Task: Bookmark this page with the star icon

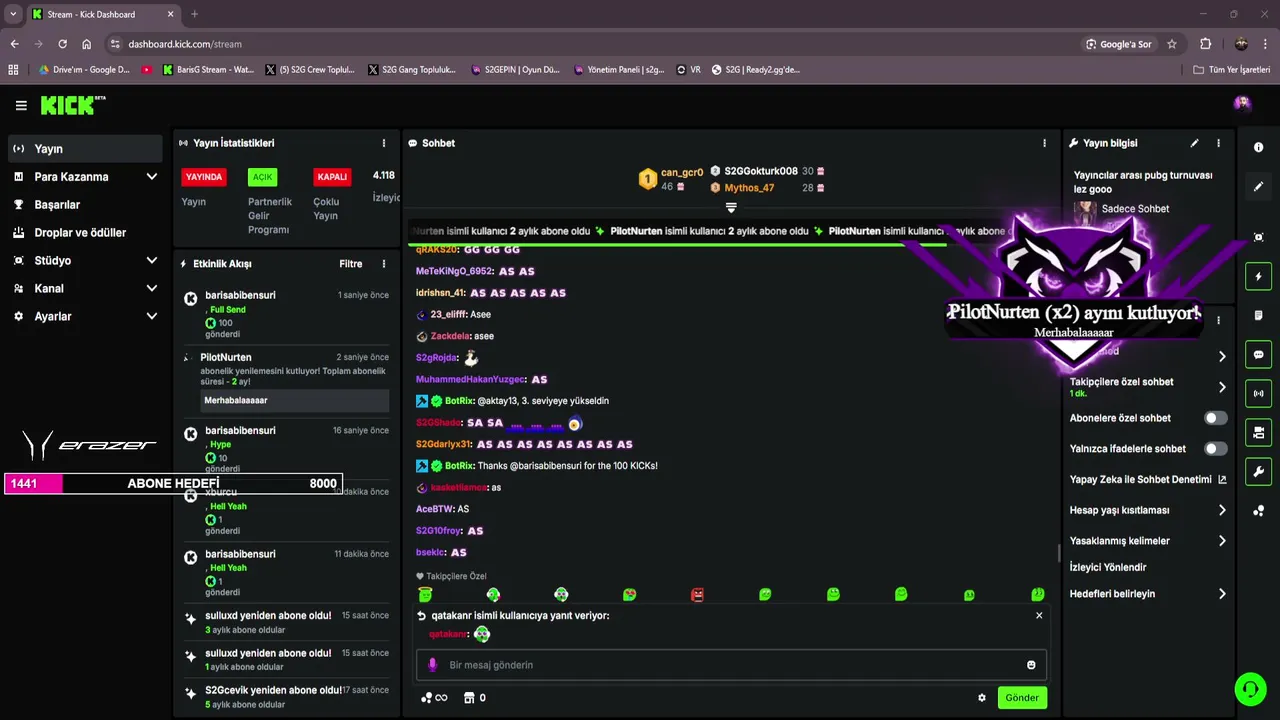Action: tap(1172, 44)
